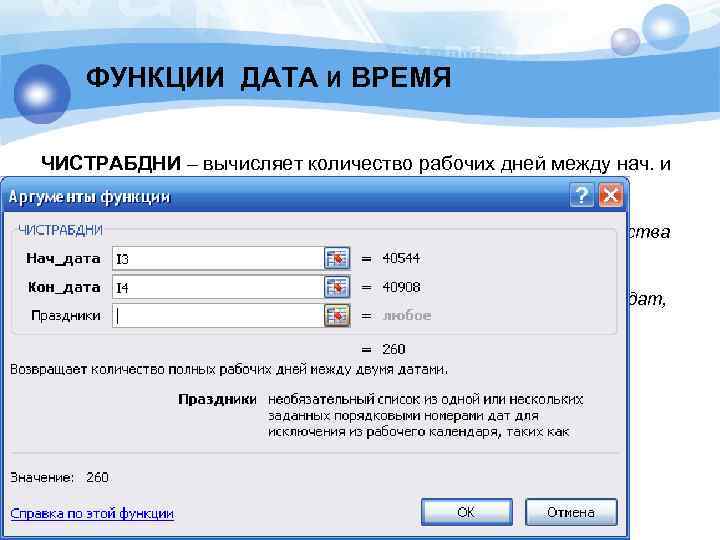Click the bold ЧИСТРАБДНИ word in the slide text
Screen dimensions: 720x540
[x=111, y=163]
